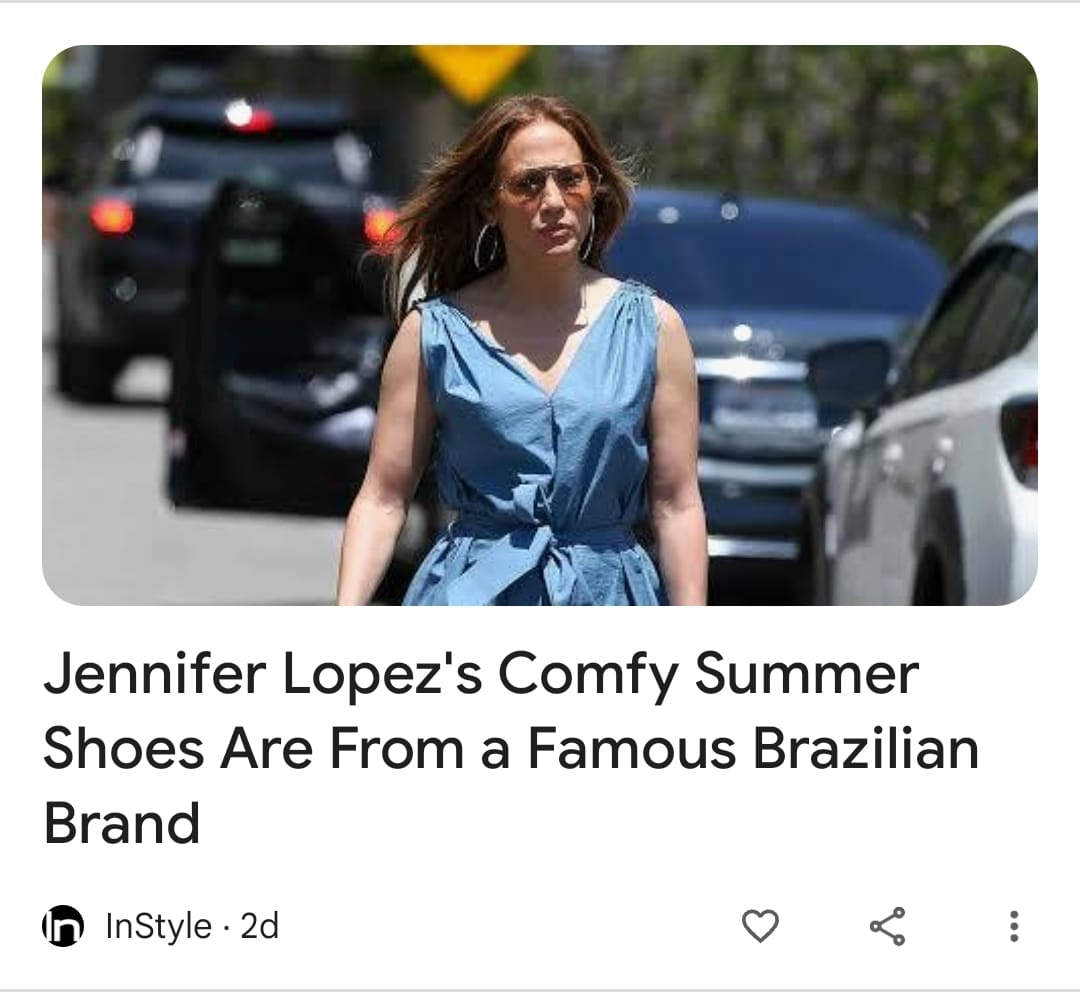Tap the vertical ellipsis at card's corner
Viewport: 1080px width, 993px height.
1013,926
